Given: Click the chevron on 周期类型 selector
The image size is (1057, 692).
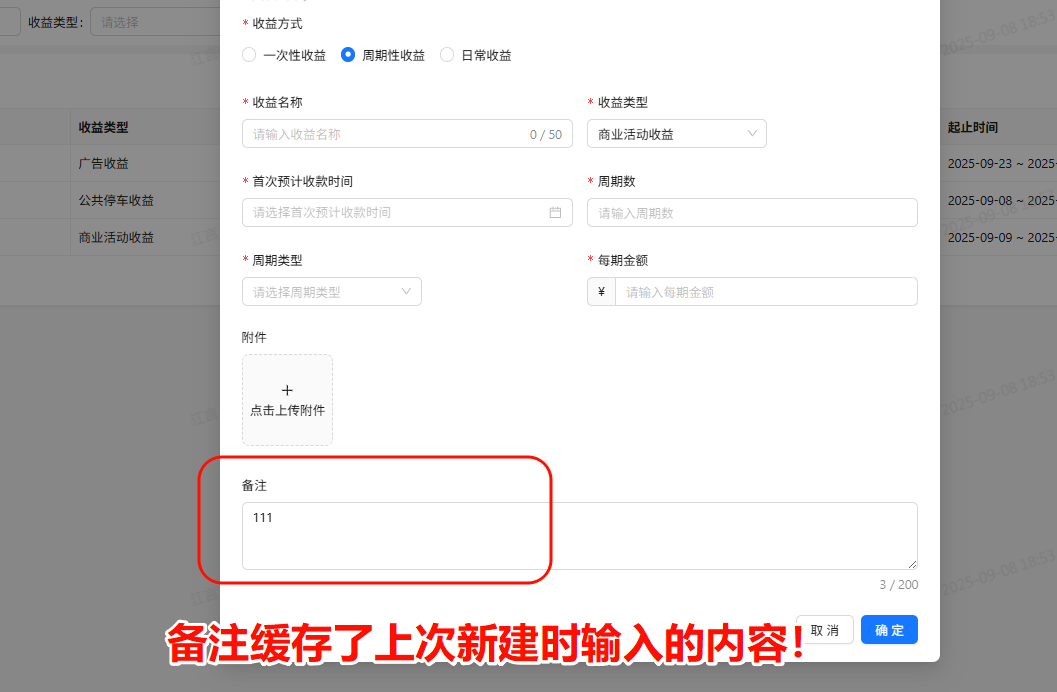Looking at the screenshot, I should pos(406,291).
